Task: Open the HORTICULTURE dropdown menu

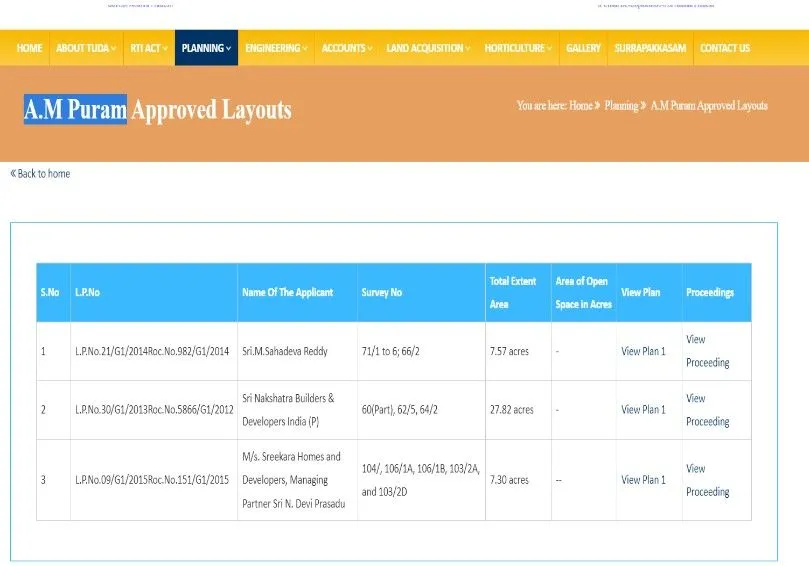Action: (518, 48)
